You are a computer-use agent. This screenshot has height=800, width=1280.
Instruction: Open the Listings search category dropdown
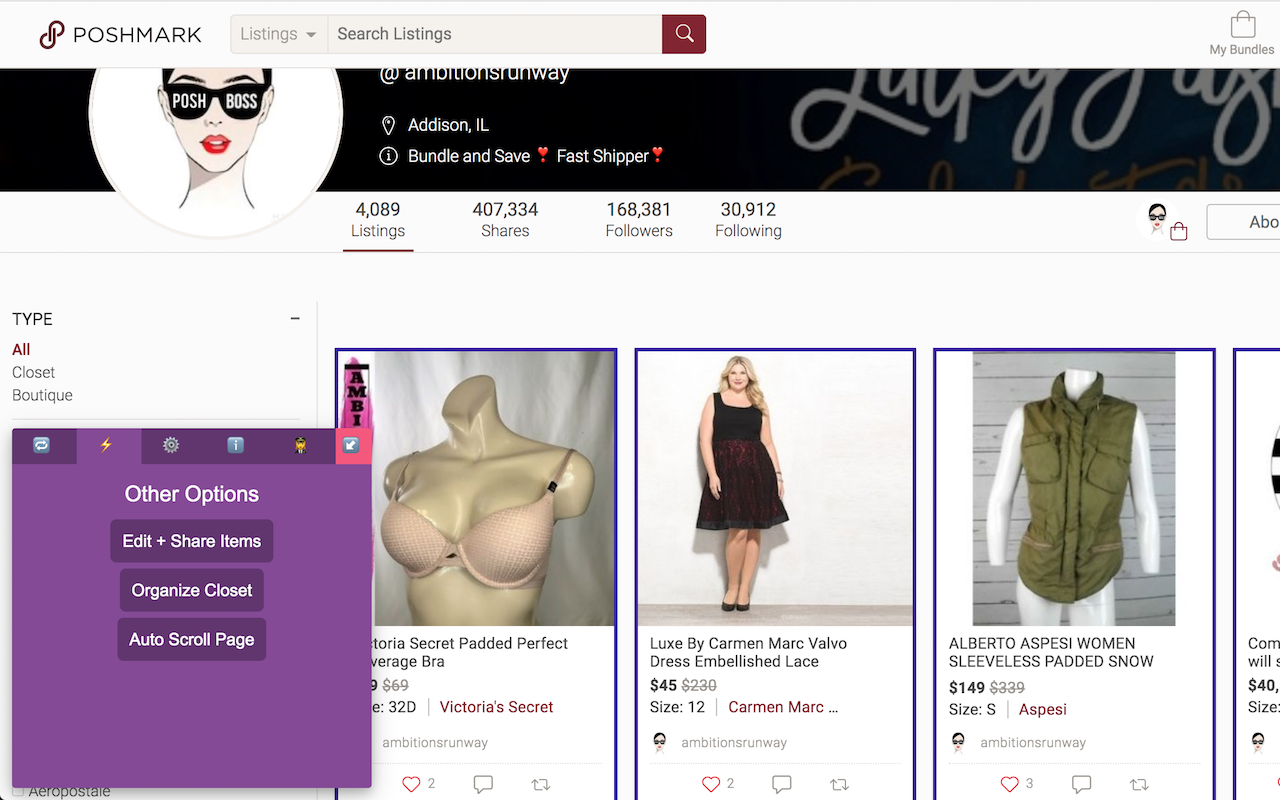click(x=279, y=34)
